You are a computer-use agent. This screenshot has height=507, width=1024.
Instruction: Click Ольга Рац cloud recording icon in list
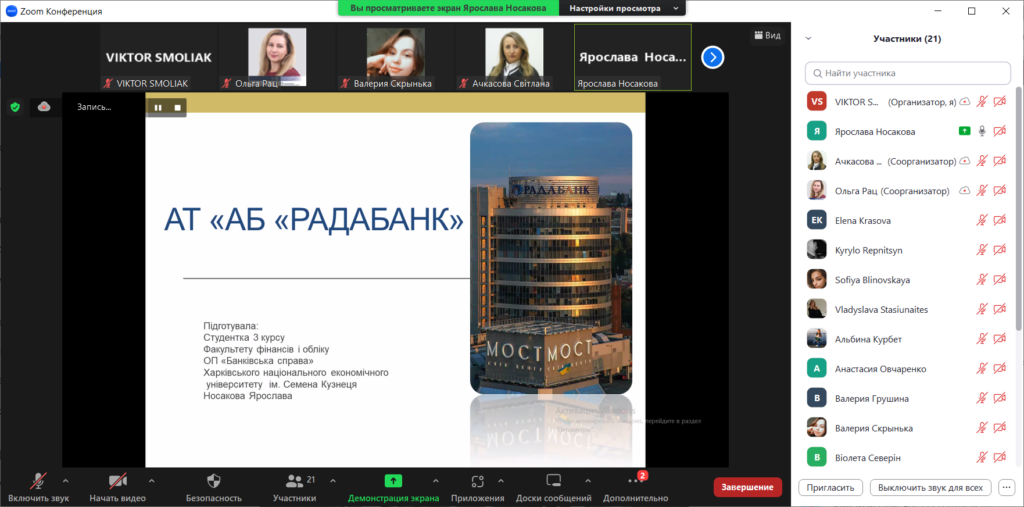pyautogui.click(x=965, y=191)
